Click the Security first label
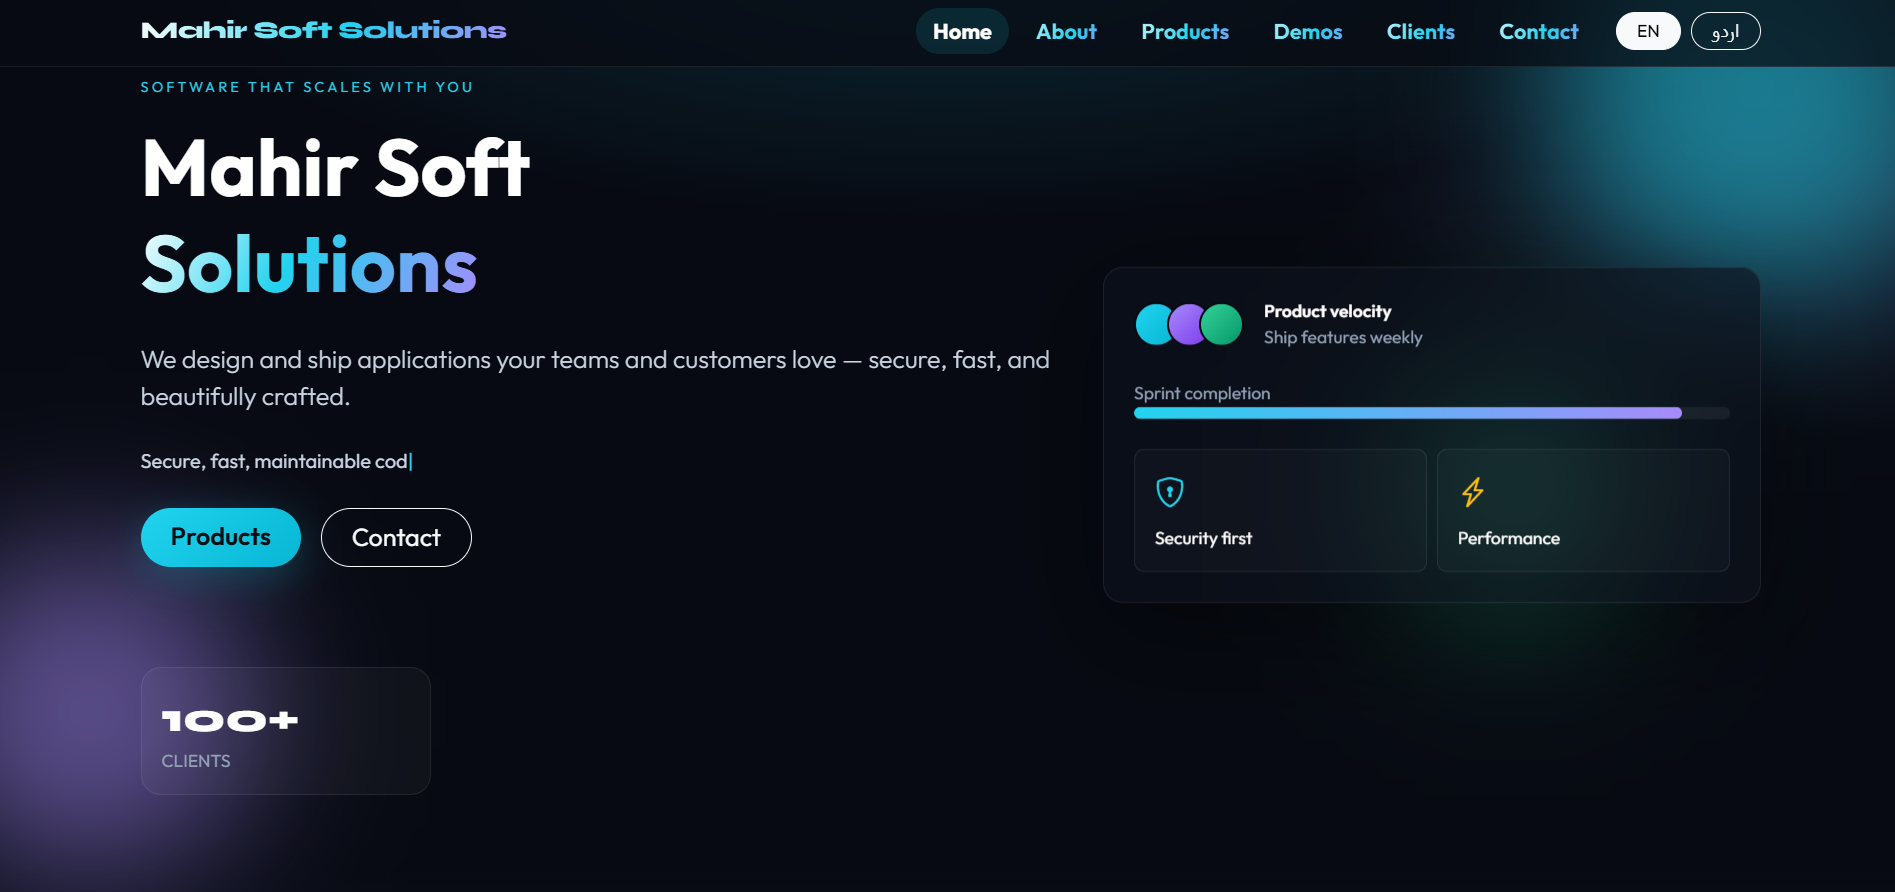 [x=1203, y=538]
